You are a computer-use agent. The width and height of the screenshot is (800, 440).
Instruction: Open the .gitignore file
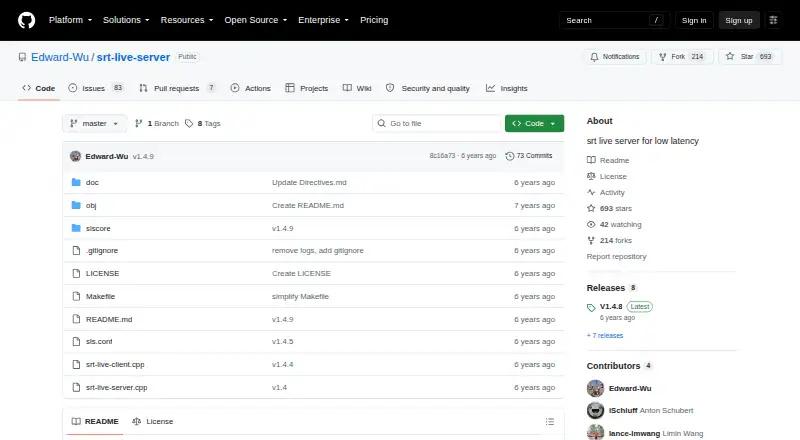coord(102,251)
